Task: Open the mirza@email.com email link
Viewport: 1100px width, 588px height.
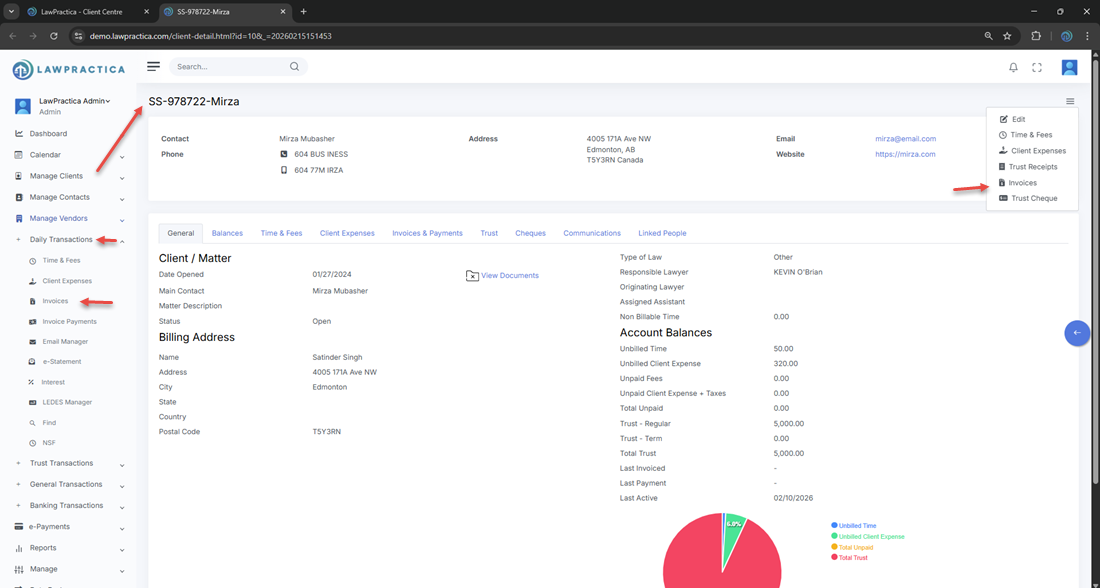Action: pyautogui.click(x=905, y=139)
